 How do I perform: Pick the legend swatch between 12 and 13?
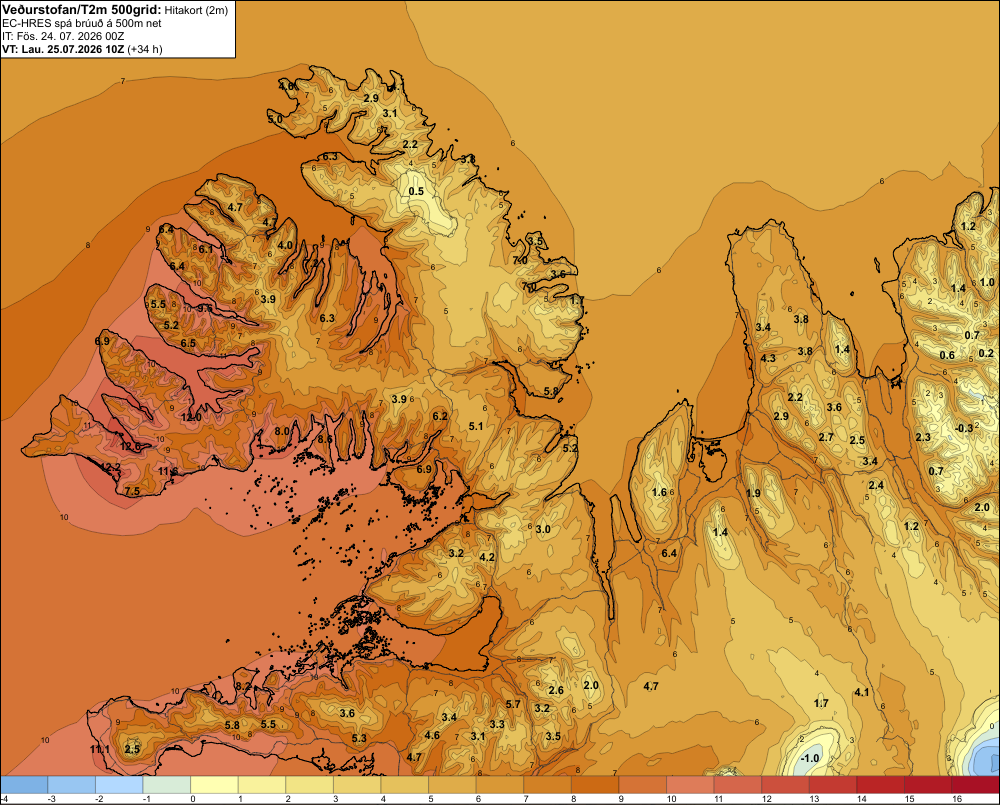point(785,785)
